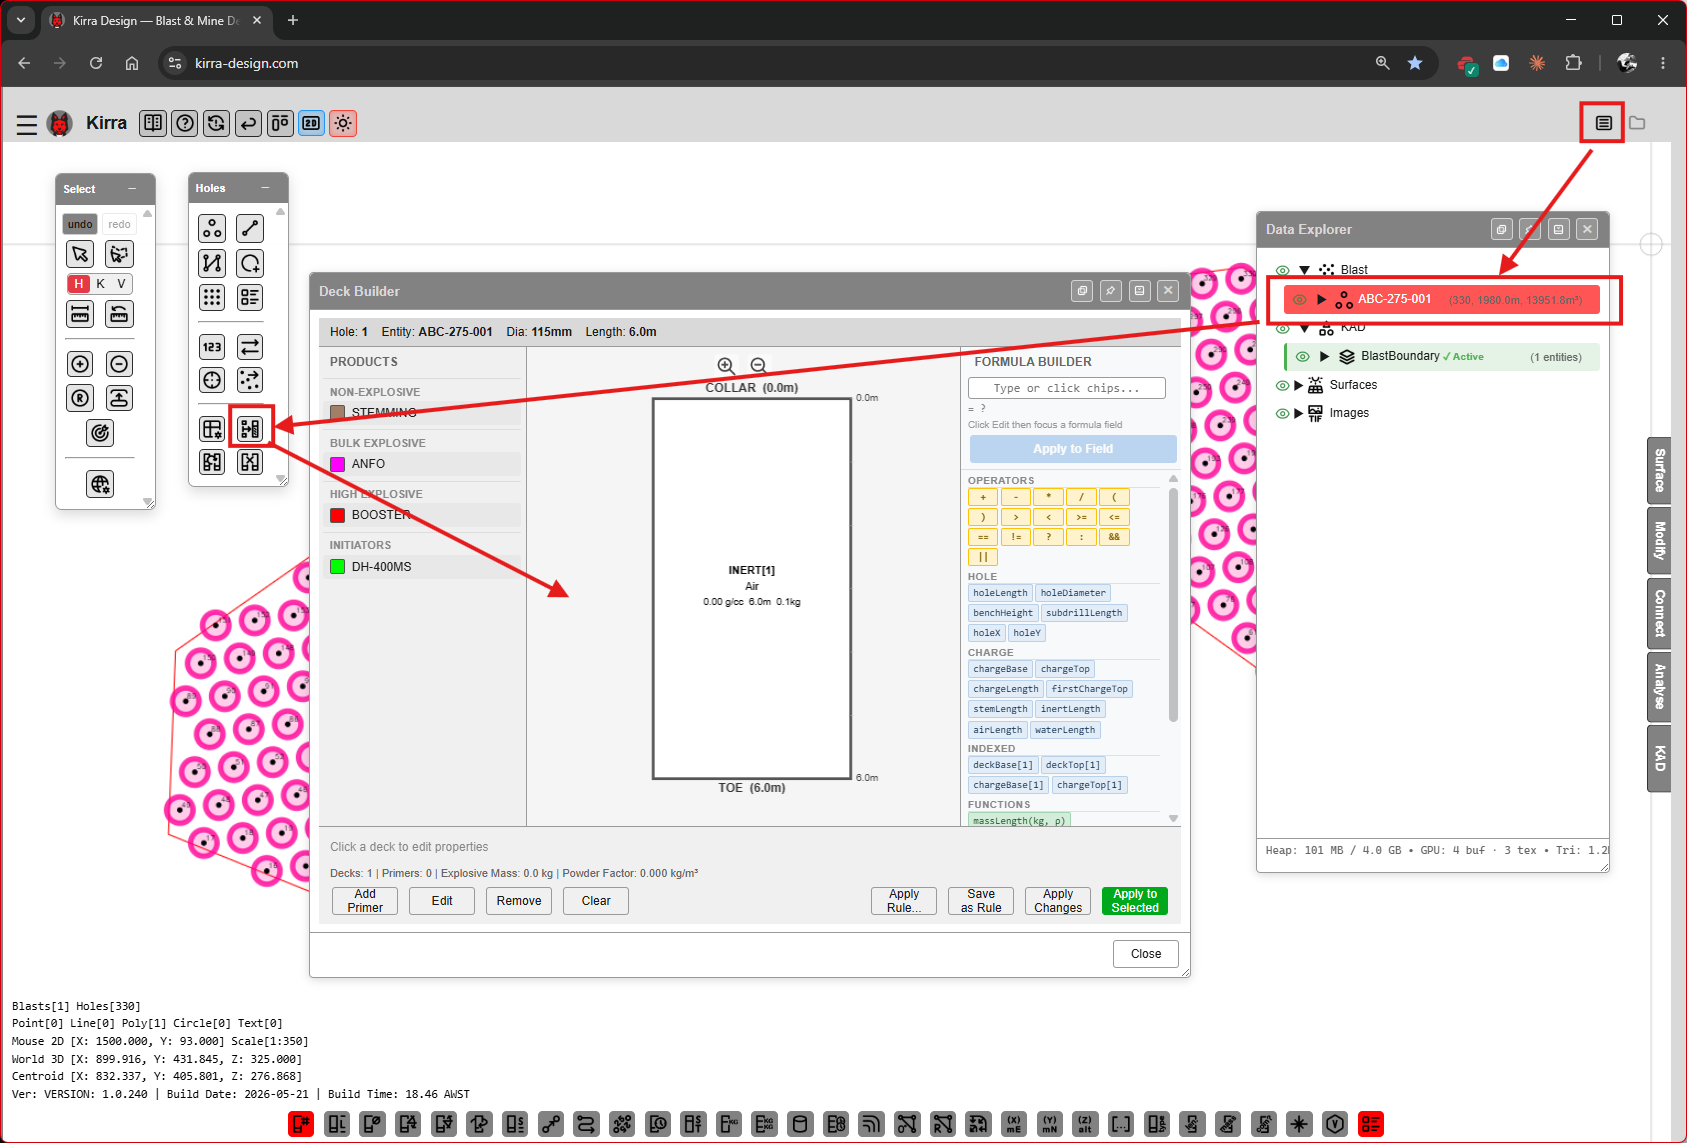Expand the Images tree node
The image size is (1687, 1143).
click(1299, 413)
